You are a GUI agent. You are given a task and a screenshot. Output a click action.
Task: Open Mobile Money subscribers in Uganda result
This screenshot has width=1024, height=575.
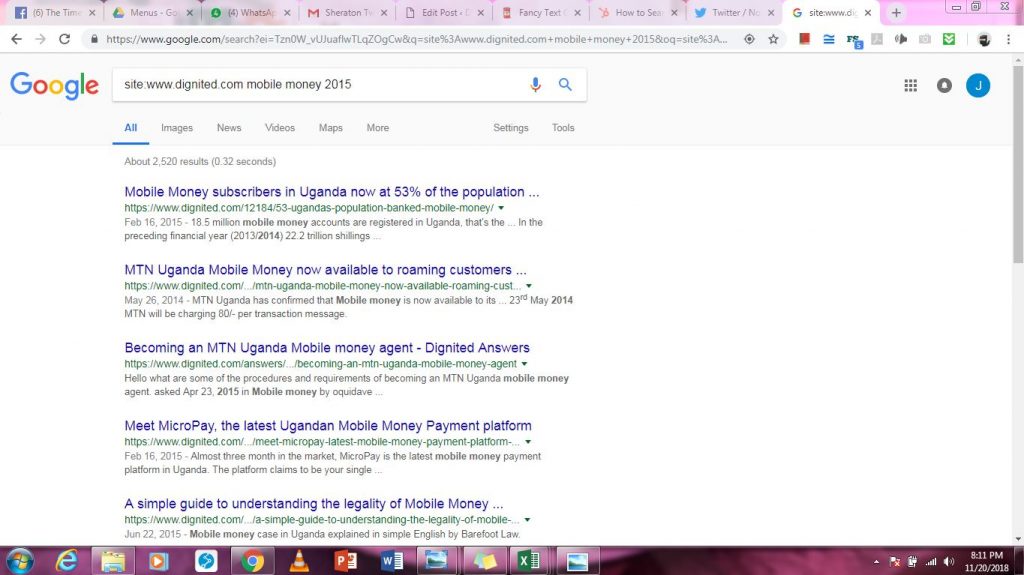point(332,192)
